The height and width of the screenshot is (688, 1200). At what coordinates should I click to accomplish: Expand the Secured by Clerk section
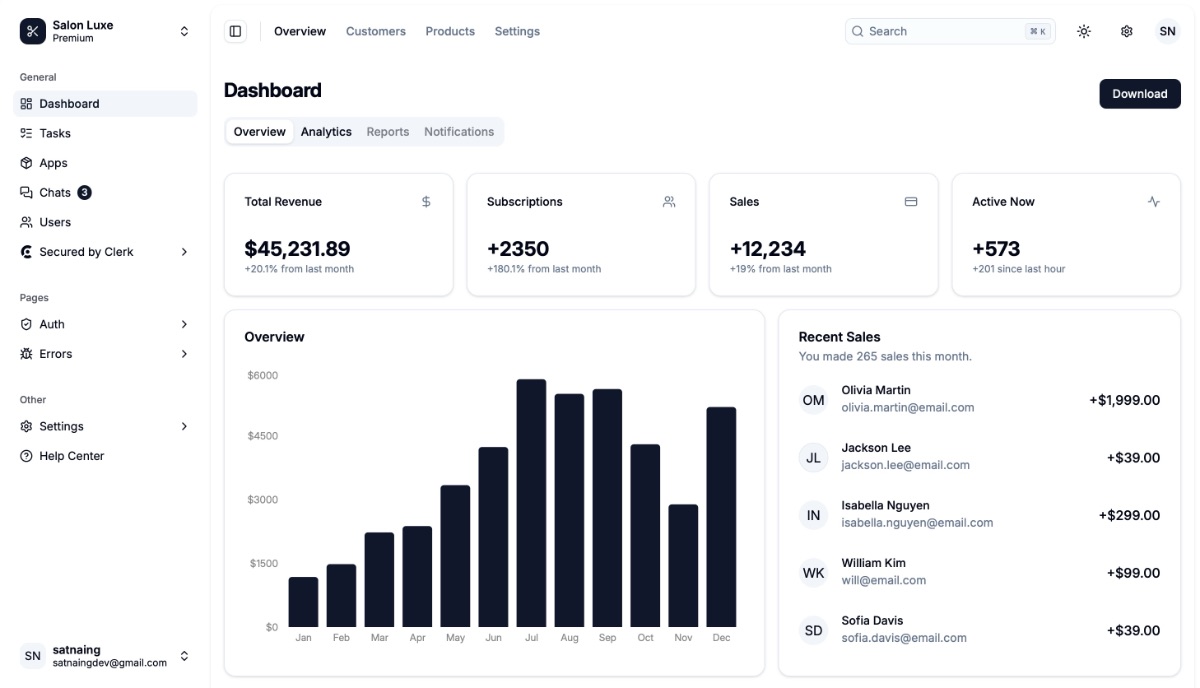pos(184,252)
